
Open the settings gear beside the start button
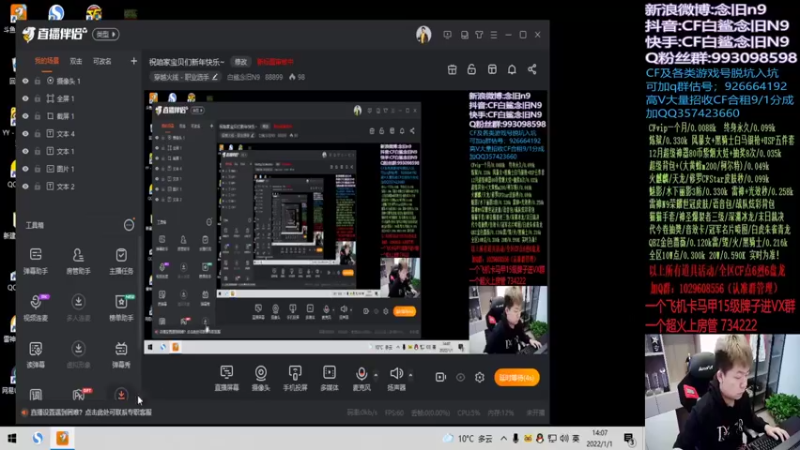pos(480,377)
